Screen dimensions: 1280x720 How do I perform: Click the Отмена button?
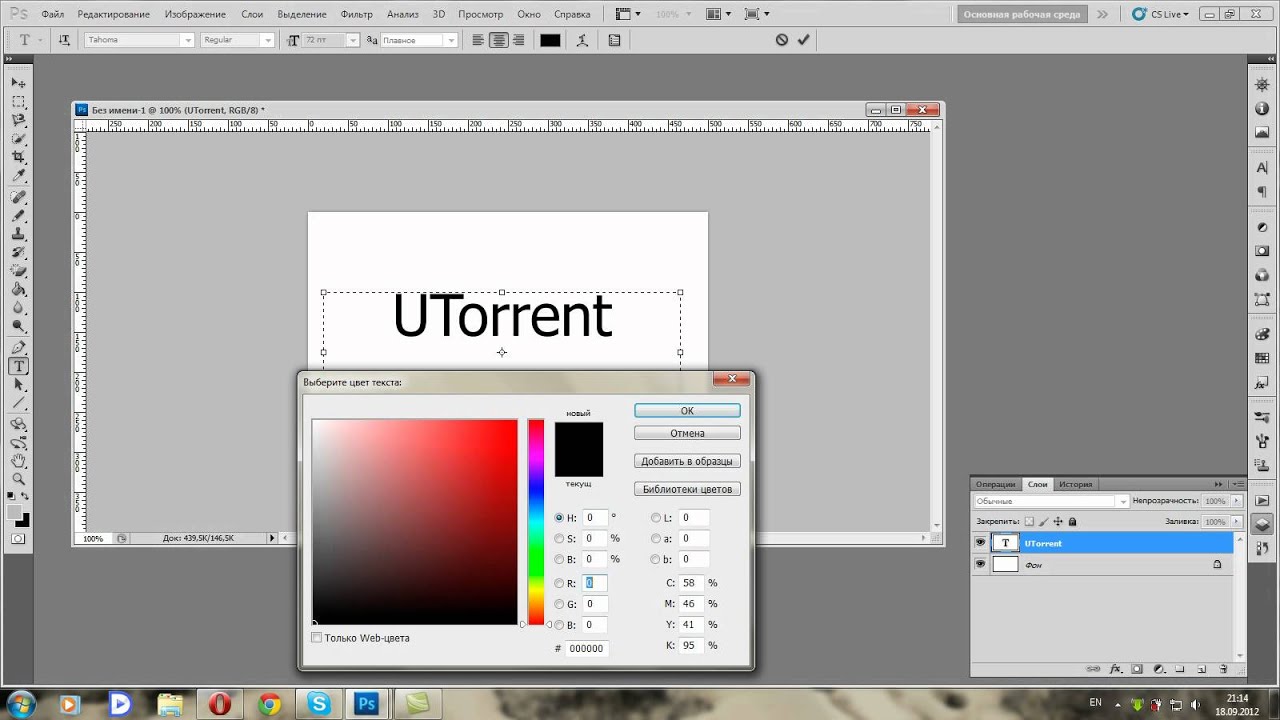coord(687,433)
